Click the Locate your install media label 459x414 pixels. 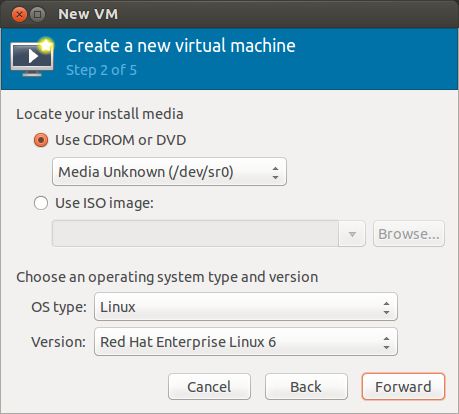(100, 114)
